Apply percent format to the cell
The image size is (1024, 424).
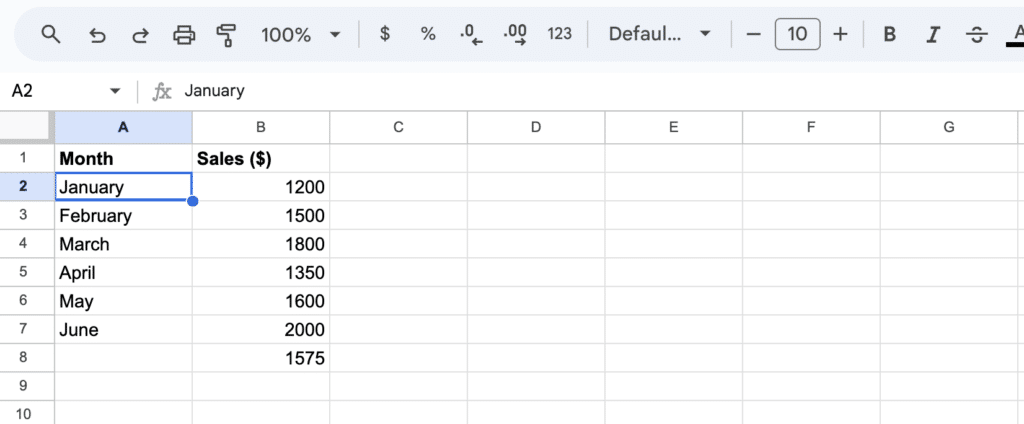pos(428,35)
